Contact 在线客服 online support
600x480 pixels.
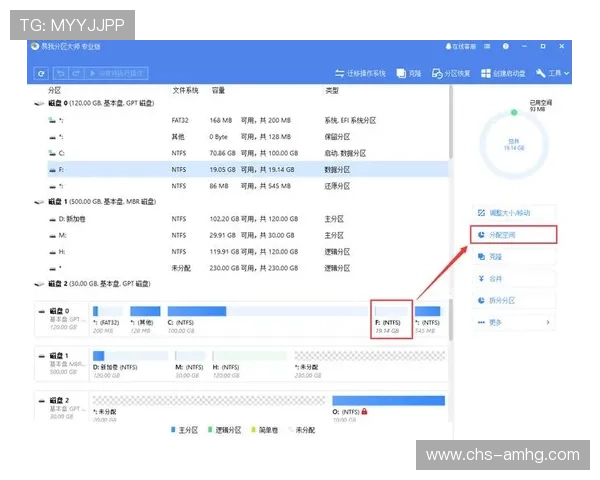(461, 46)
